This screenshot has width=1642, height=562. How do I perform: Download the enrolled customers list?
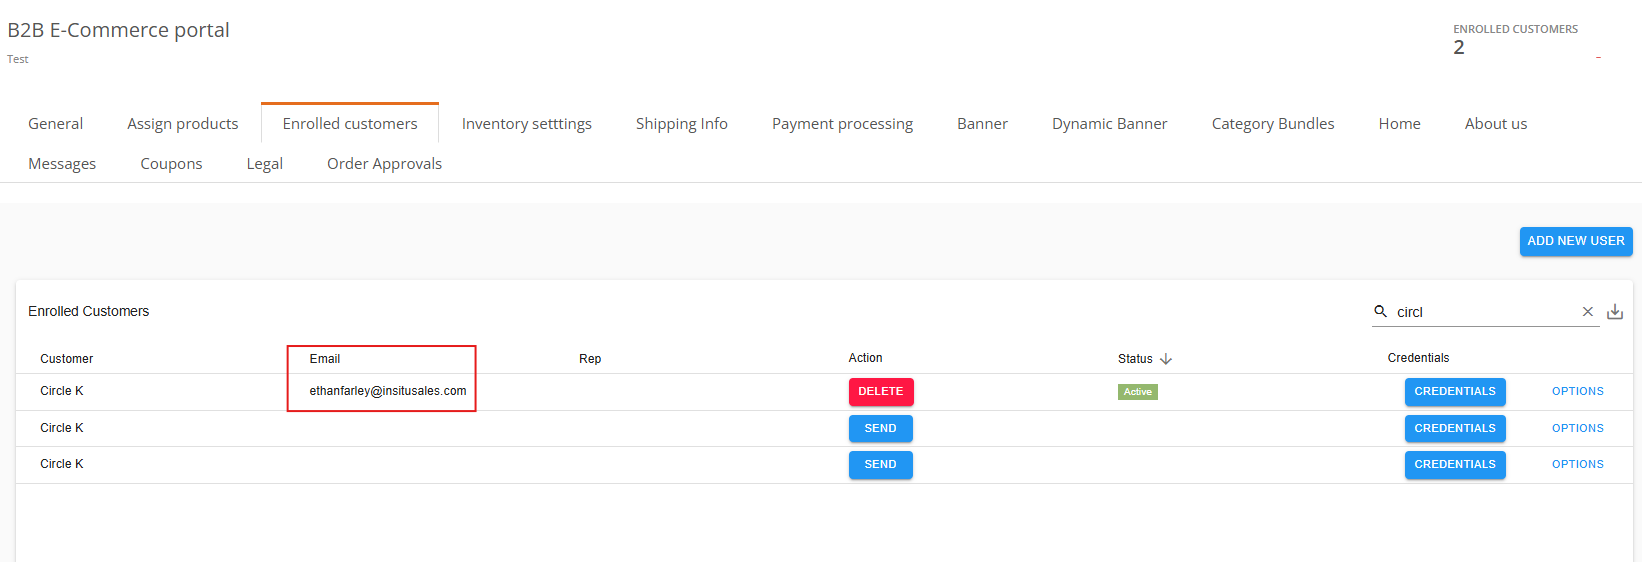click(x=1615, y=312)
